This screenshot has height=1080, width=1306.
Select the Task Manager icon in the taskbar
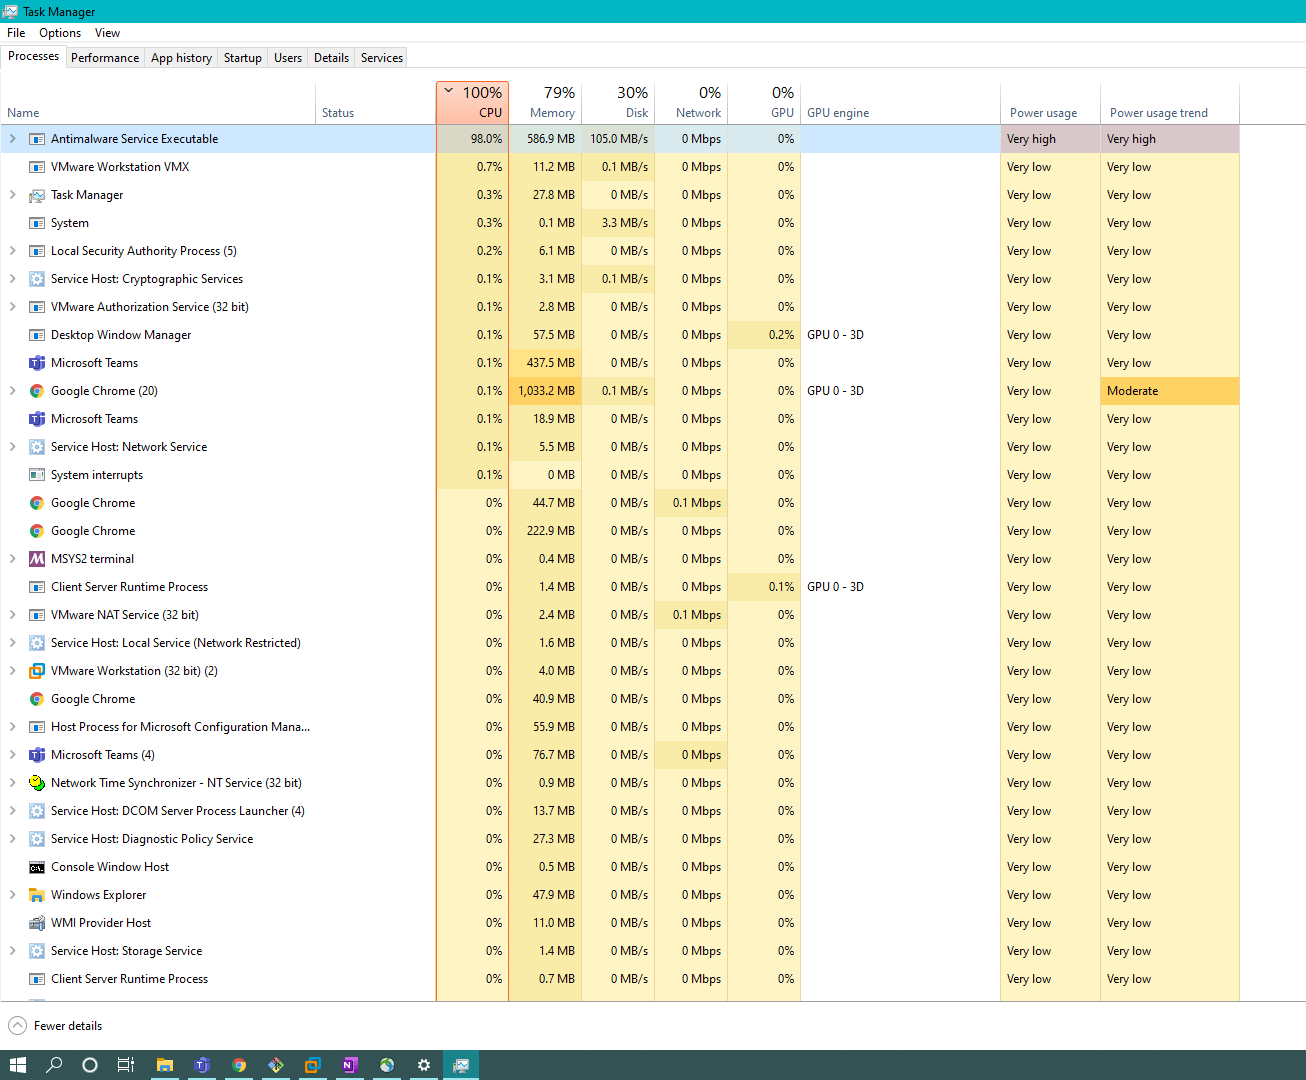click(461, 1065)
